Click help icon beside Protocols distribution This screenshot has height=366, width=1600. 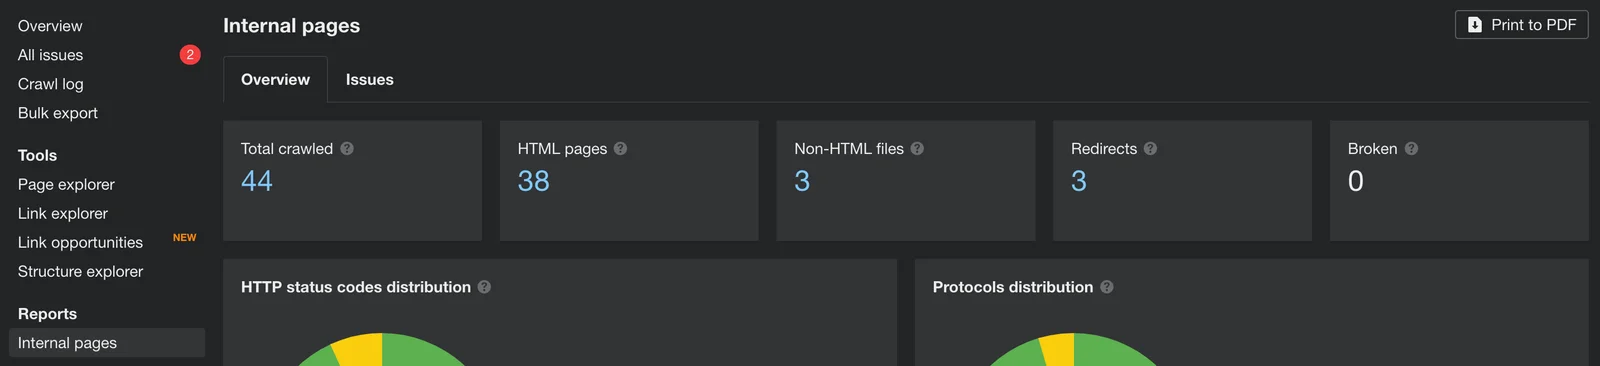click(x=1106, y=287)
